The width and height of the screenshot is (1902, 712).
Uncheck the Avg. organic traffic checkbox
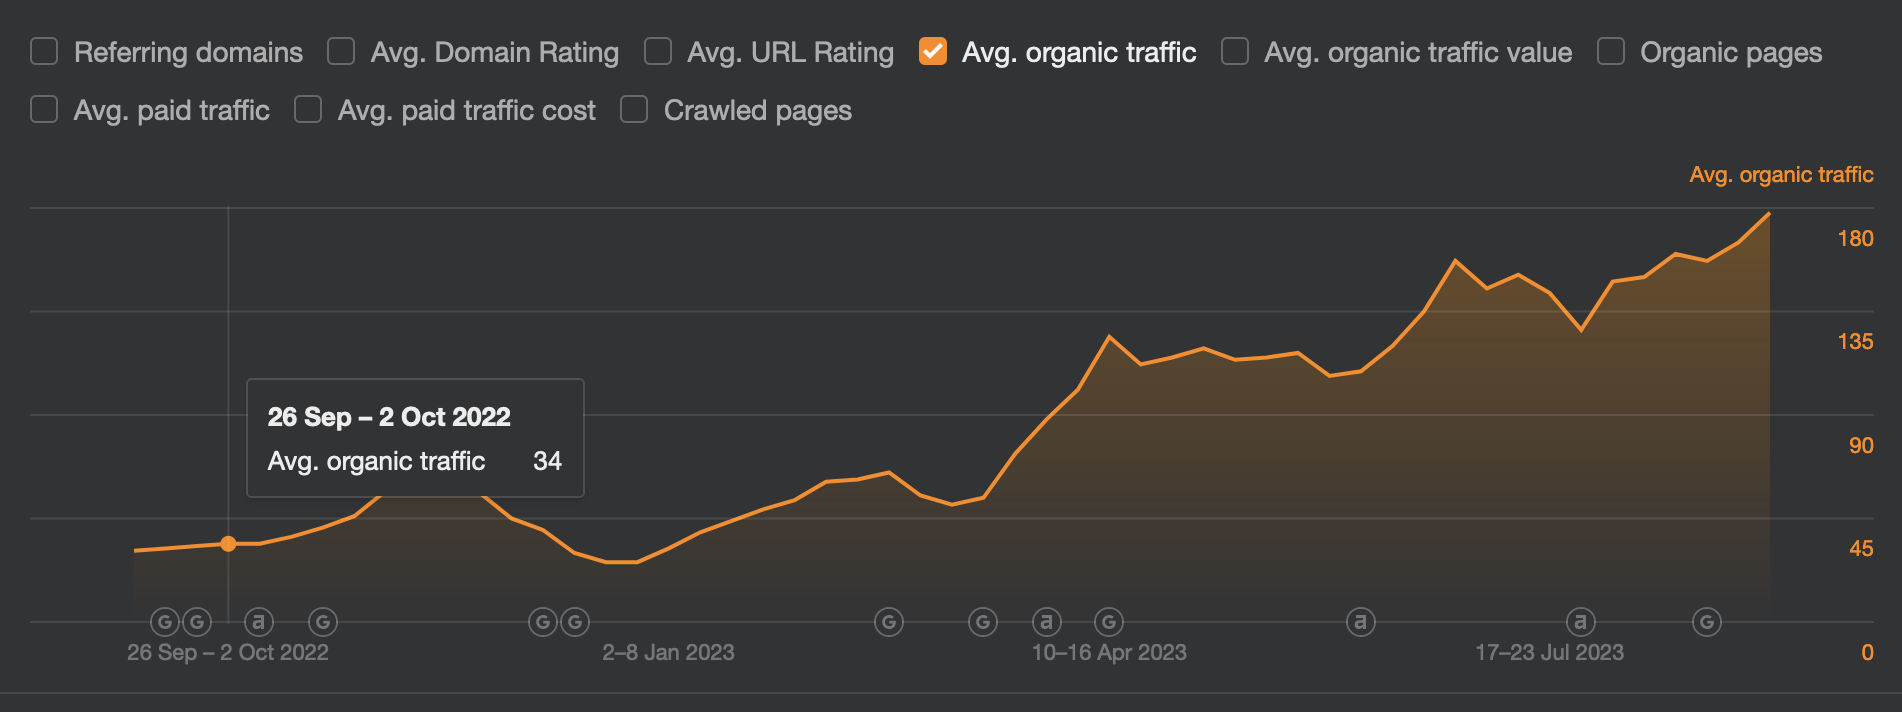[x=932, y=51]
